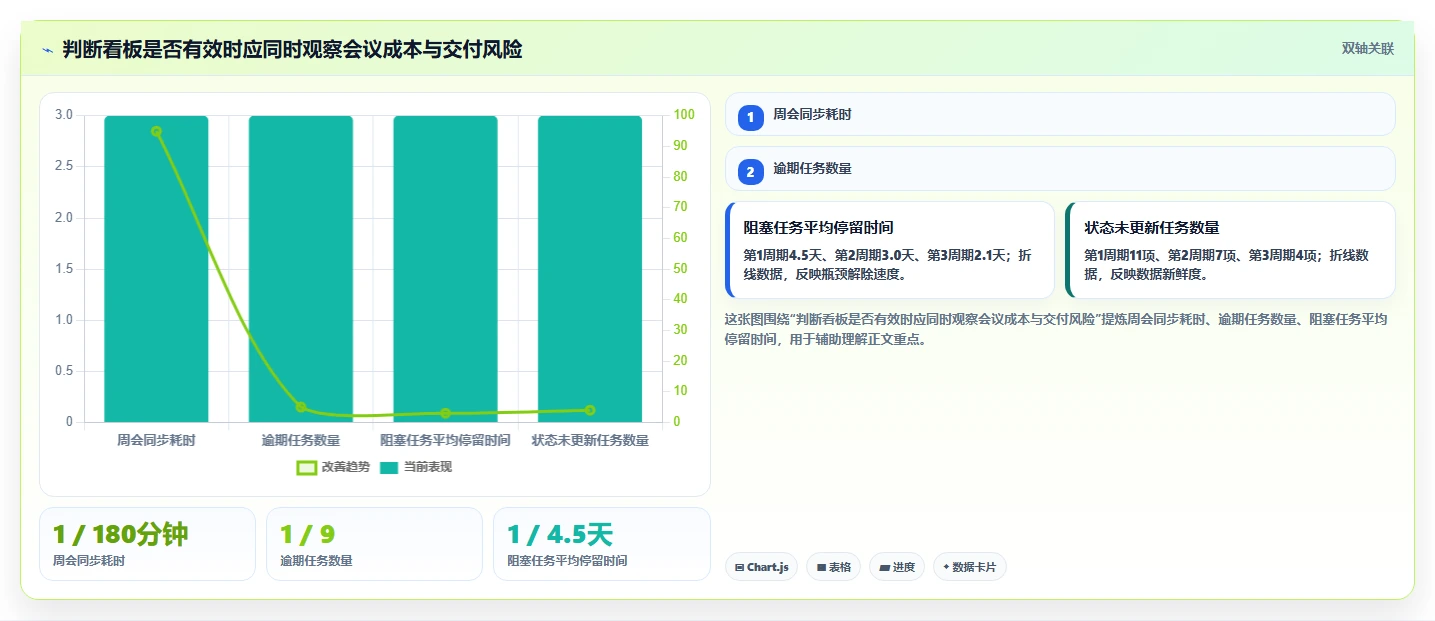
Task: Click the icon in the 数据卡片 chip
Action: click(x=946, y=567)
